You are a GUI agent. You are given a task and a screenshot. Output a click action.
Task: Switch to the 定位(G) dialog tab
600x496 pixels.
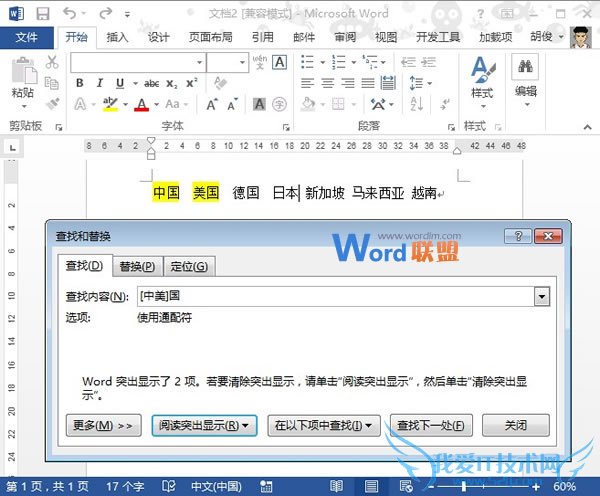pyautogui.click(x=189, y=266)
